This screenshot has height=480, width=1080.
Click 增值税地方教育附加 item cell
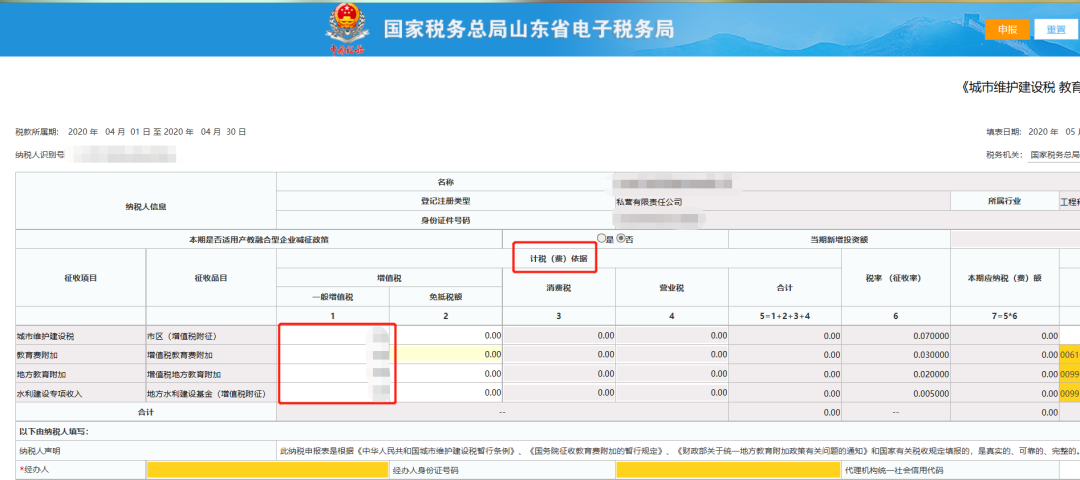211,374
